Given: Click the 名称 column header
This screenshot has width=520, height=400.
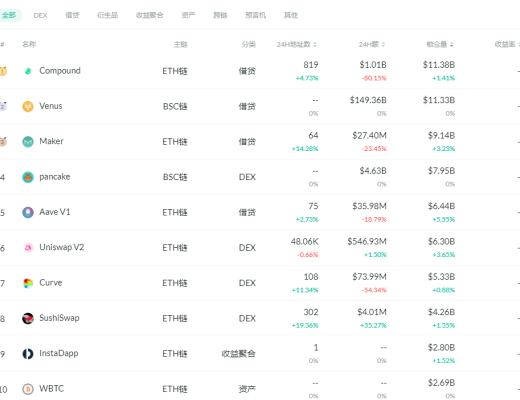Looking at the screenshot, I should pyautogui.click(x=29, y=44).
